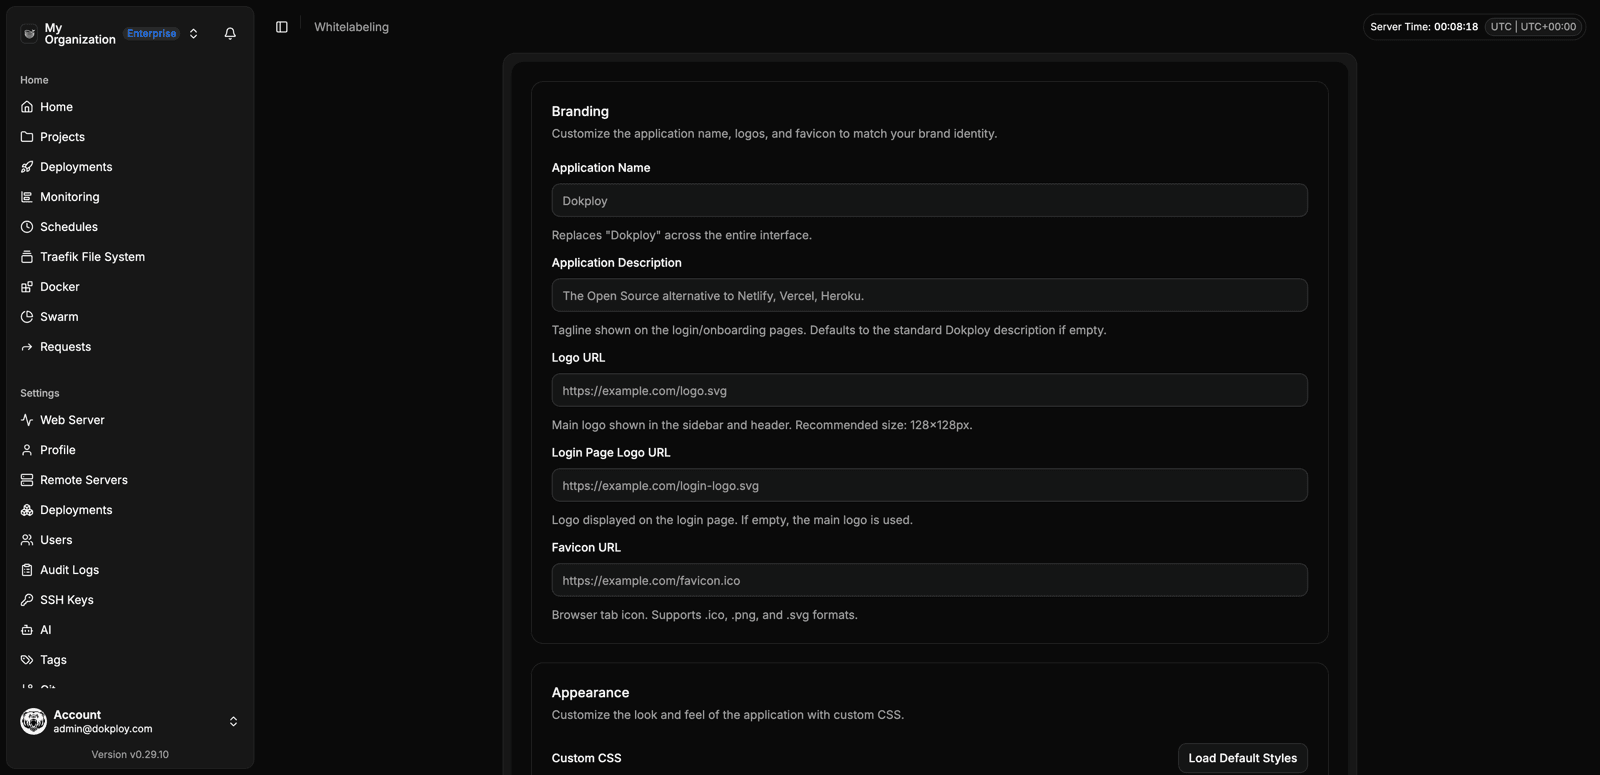Click the admin@dokploy.com email text
This screenshot has width=1600, height=775.
pyautogui.click(x=103, y=729)
